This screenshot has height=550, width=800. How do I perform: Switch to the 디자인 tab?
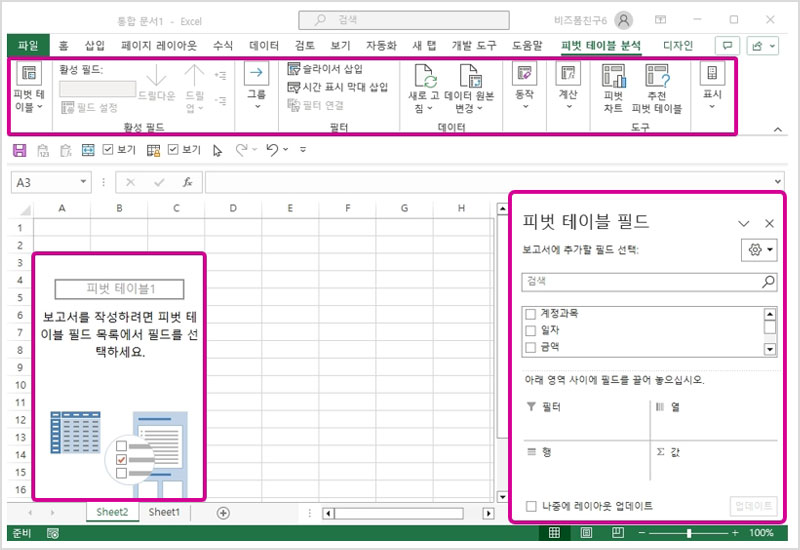point(678,45)
